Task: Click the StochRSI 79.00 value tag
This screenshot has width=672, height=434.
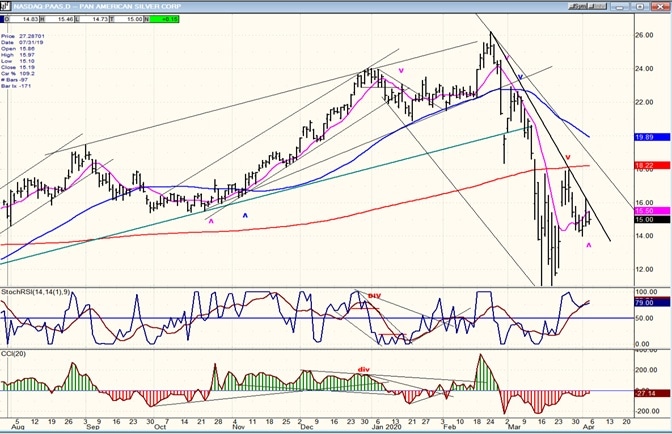Action: [x=651, y=303]
